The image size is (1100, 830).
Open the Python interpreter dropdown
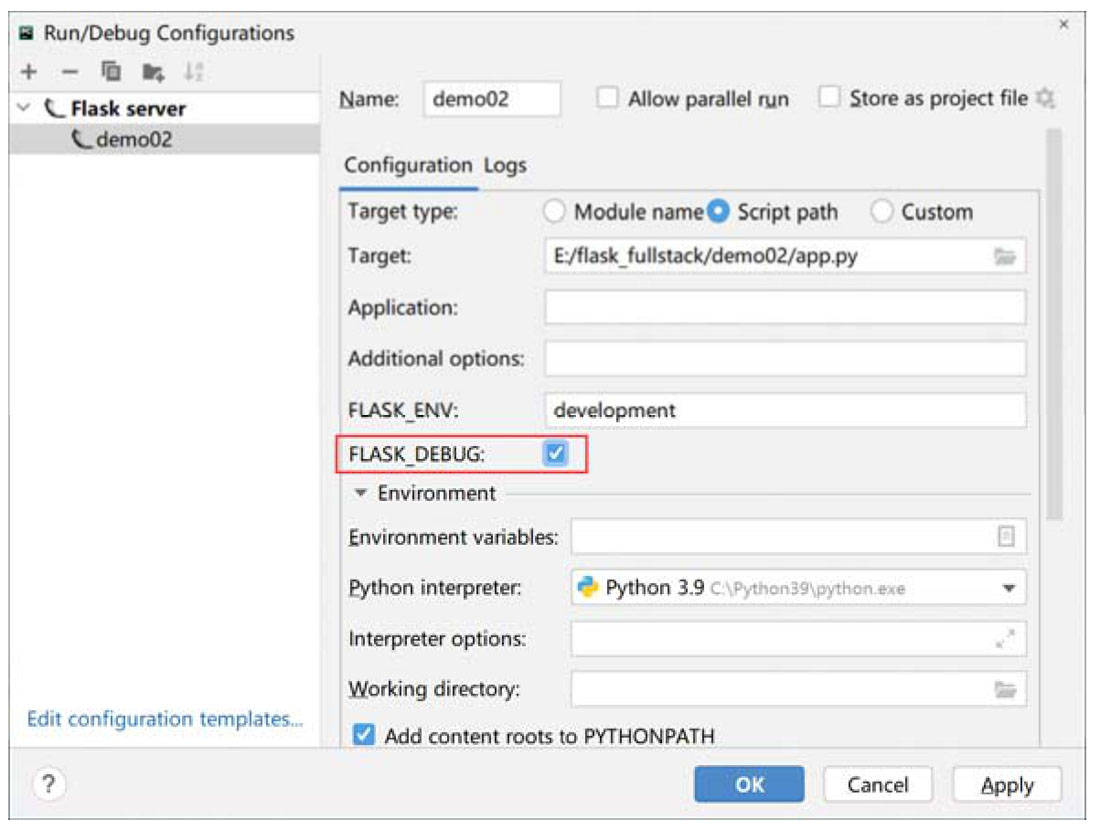[x=1007, y=588]
